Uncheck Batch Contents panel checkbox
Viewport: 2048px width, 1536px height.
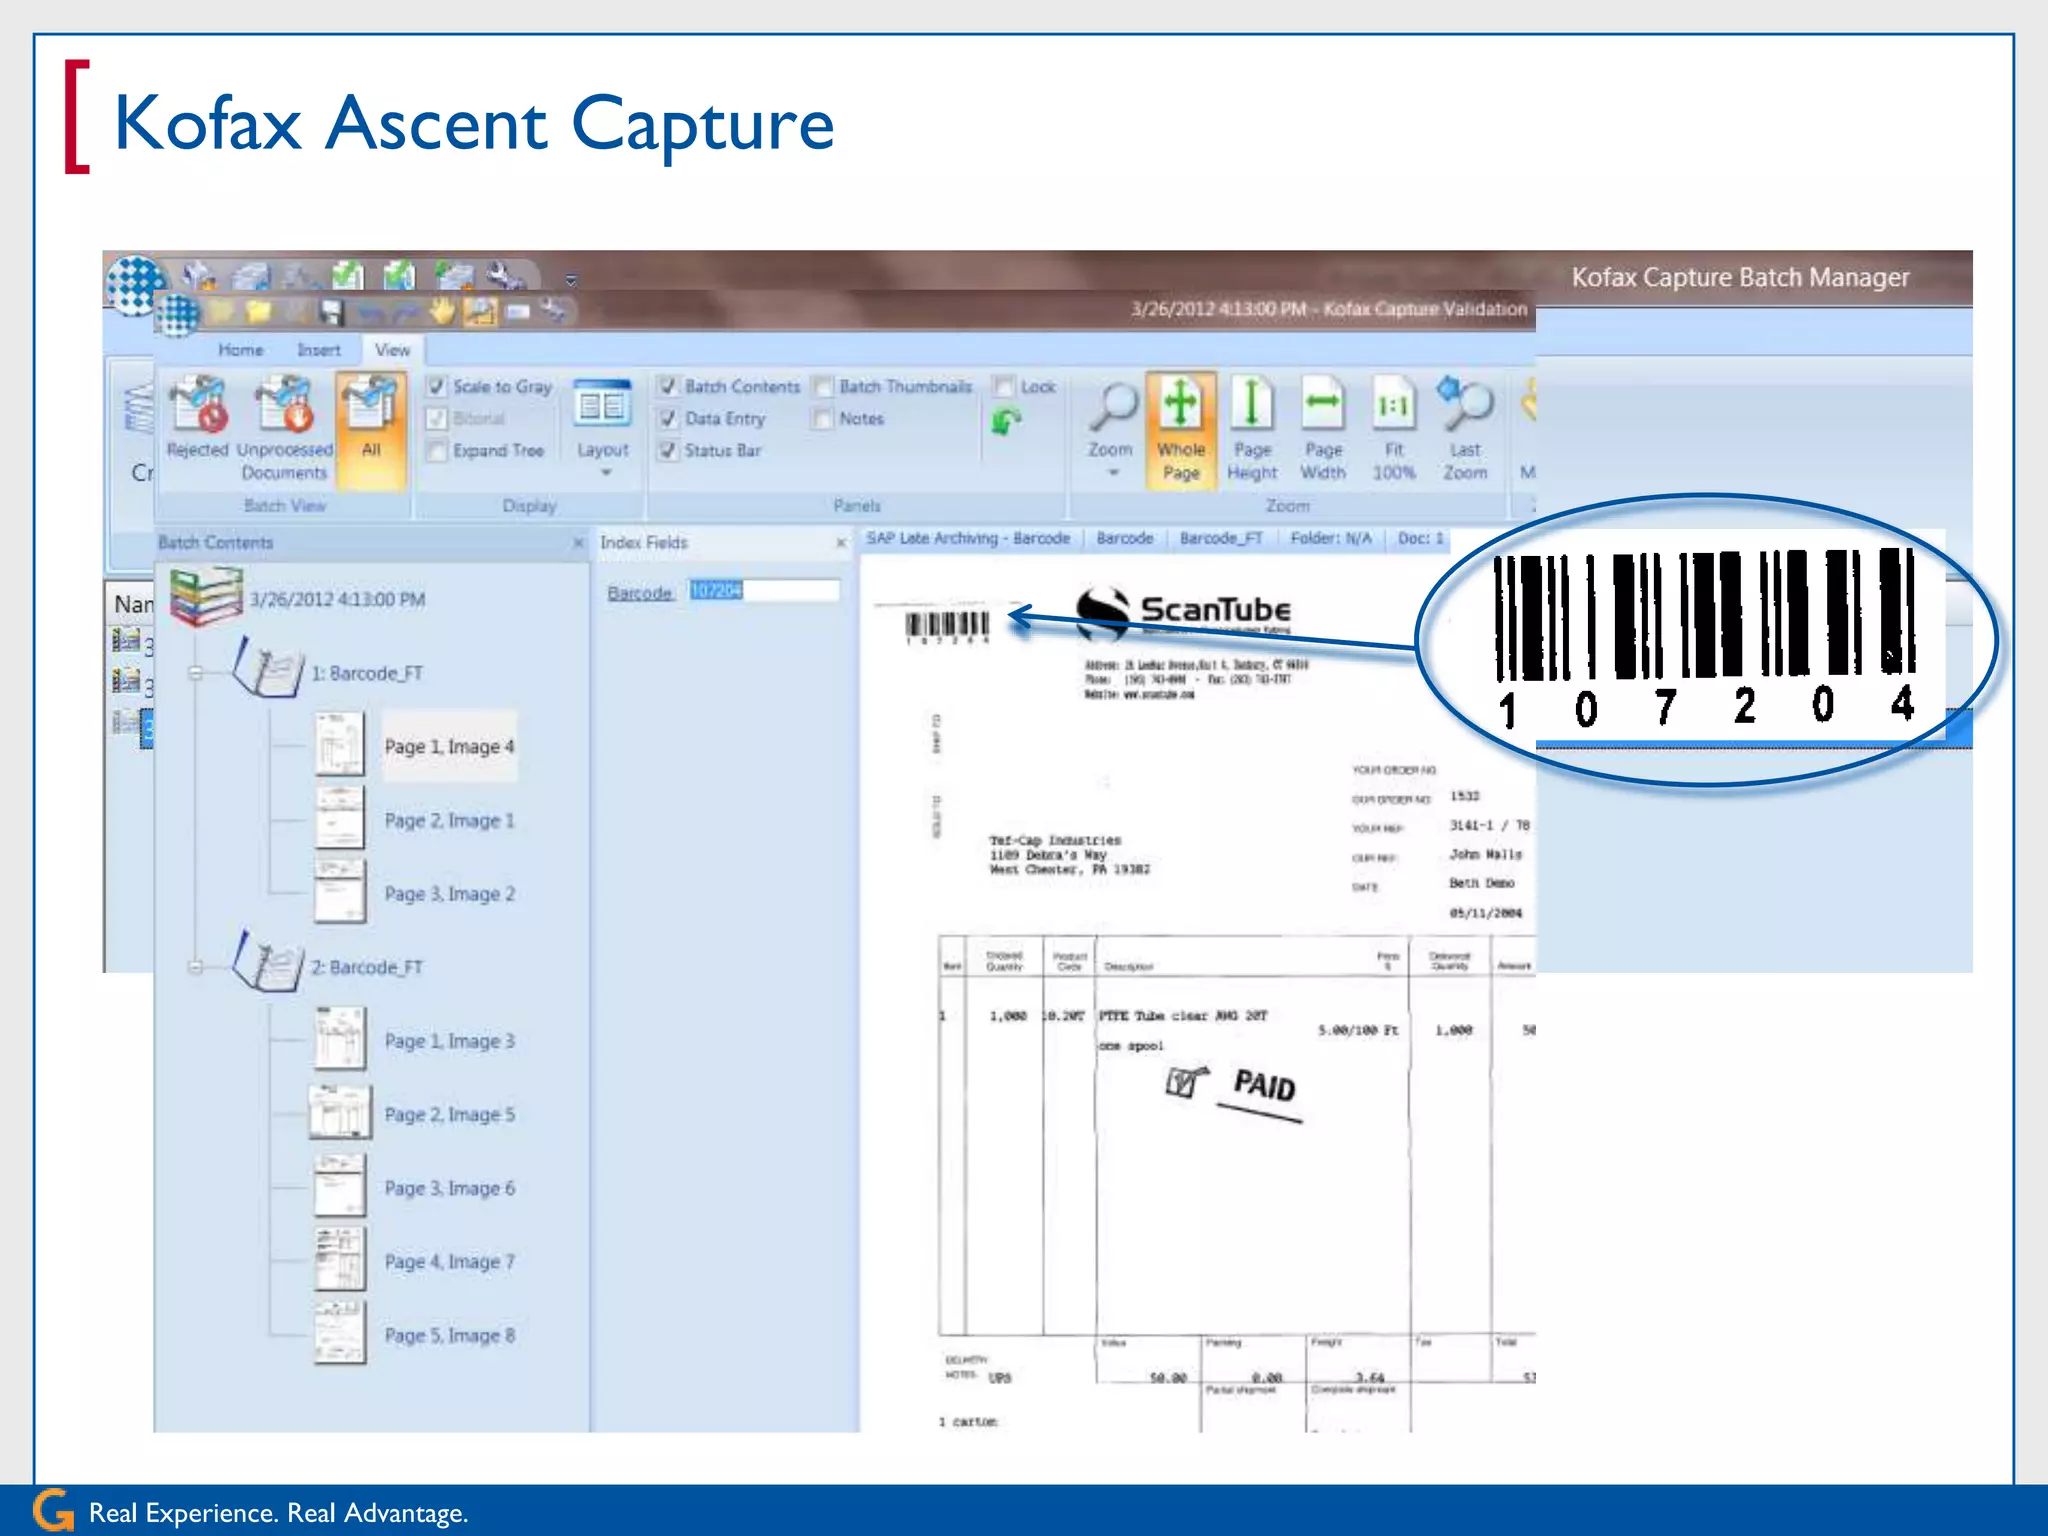point(668,386)
